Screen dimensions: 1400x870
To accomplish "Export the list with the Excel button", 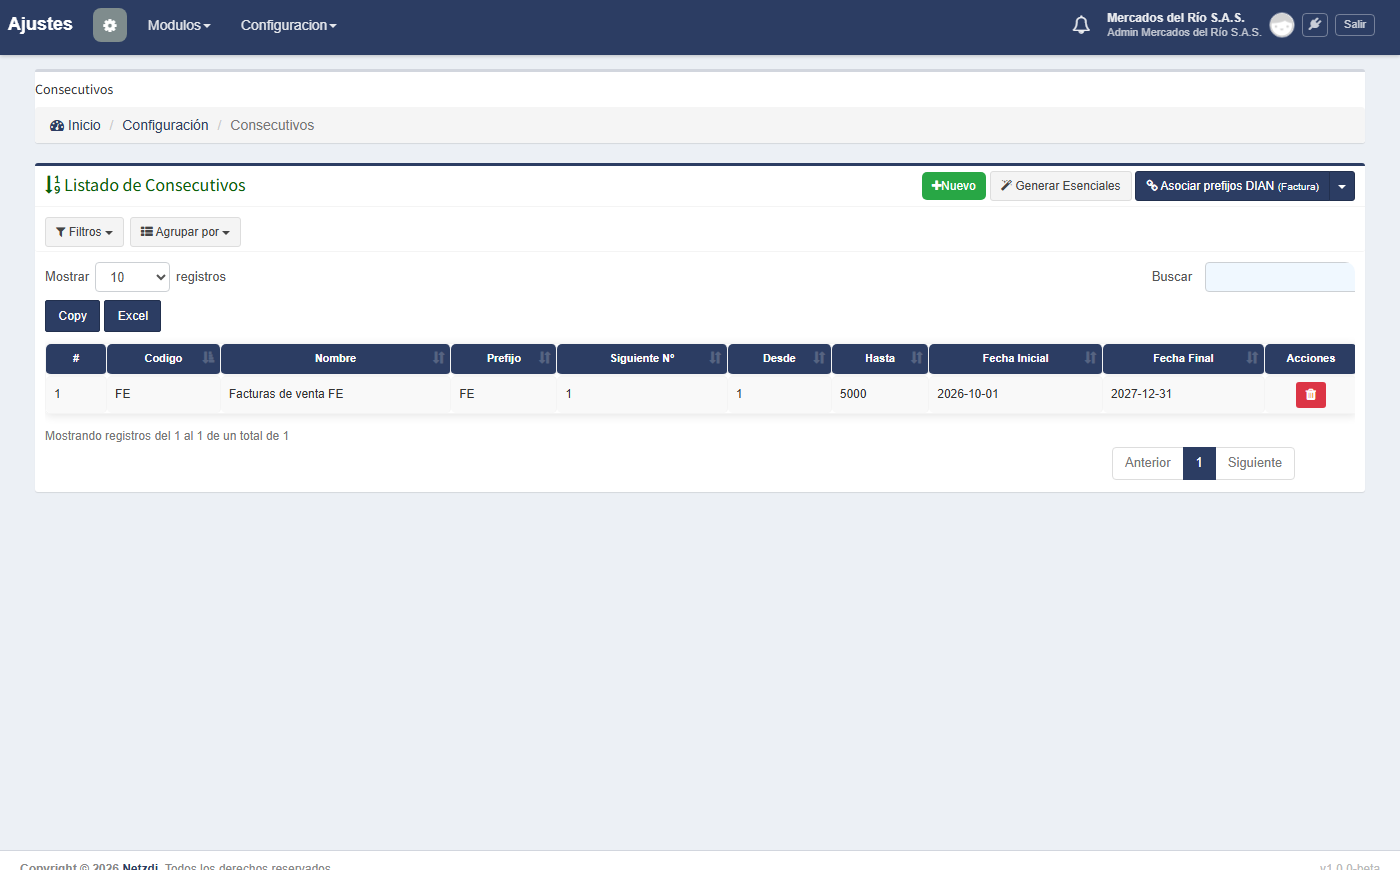I will [x=133, y=316].
